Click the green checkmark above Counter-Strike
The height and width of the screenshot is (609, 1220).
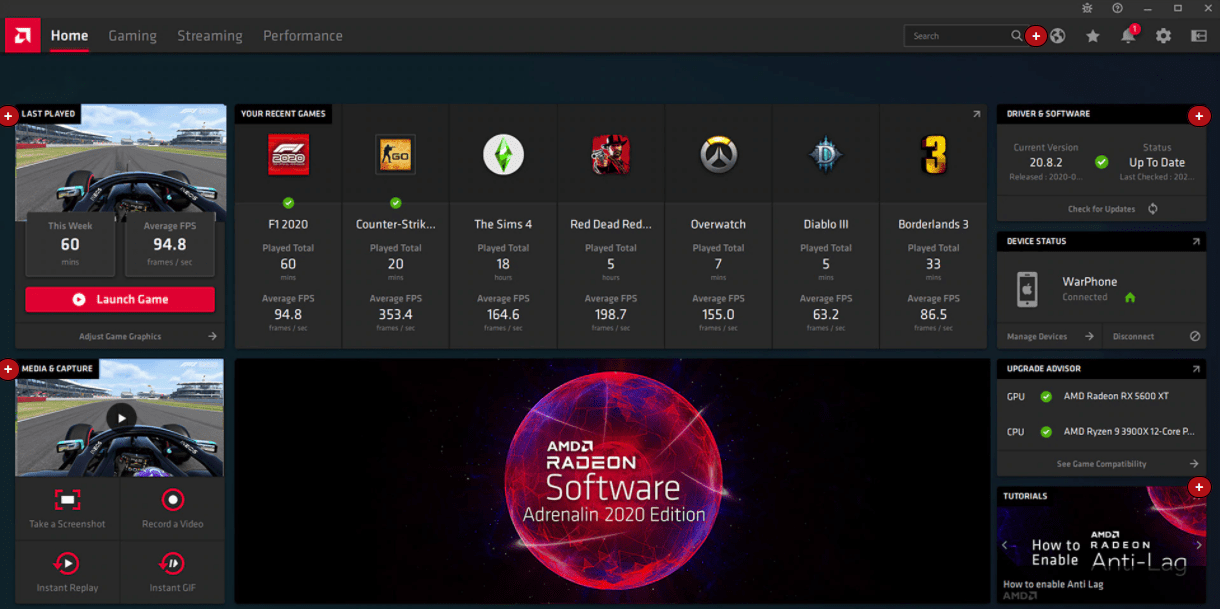[x=395, y=203]
